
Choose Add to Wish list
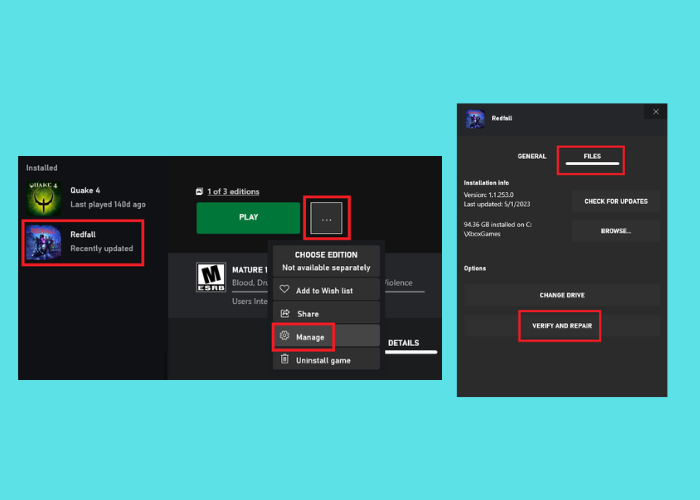pos(326,290)
